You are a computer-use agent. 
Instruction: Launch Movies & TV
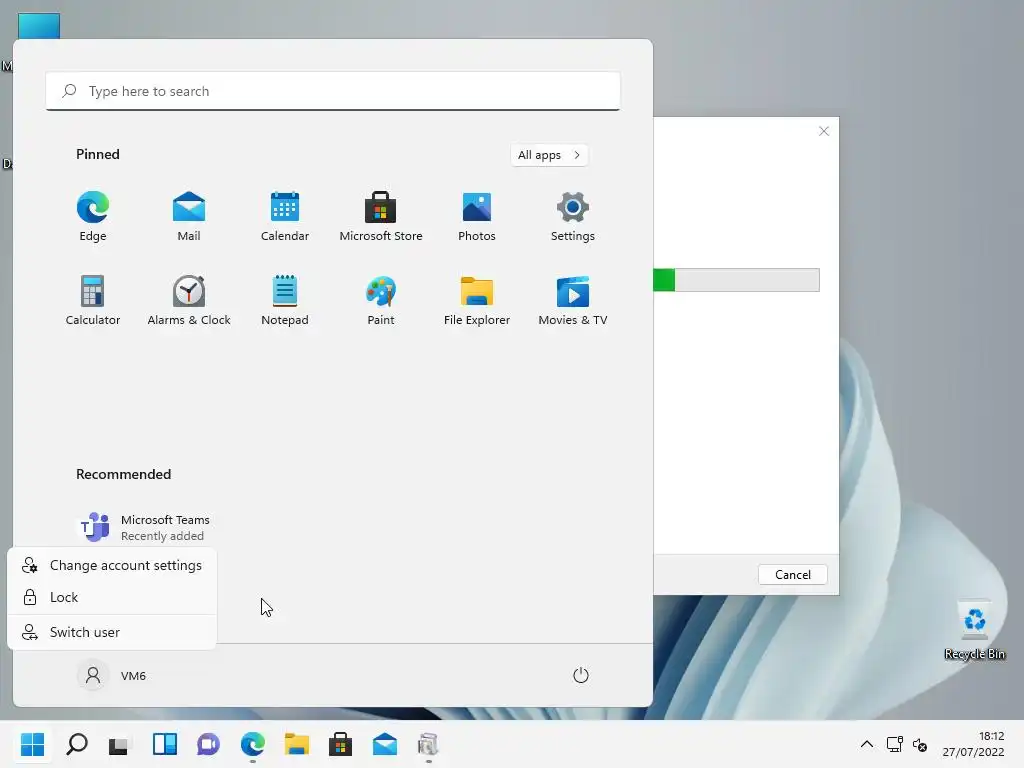pyautogui.click(x=573, y=300)
